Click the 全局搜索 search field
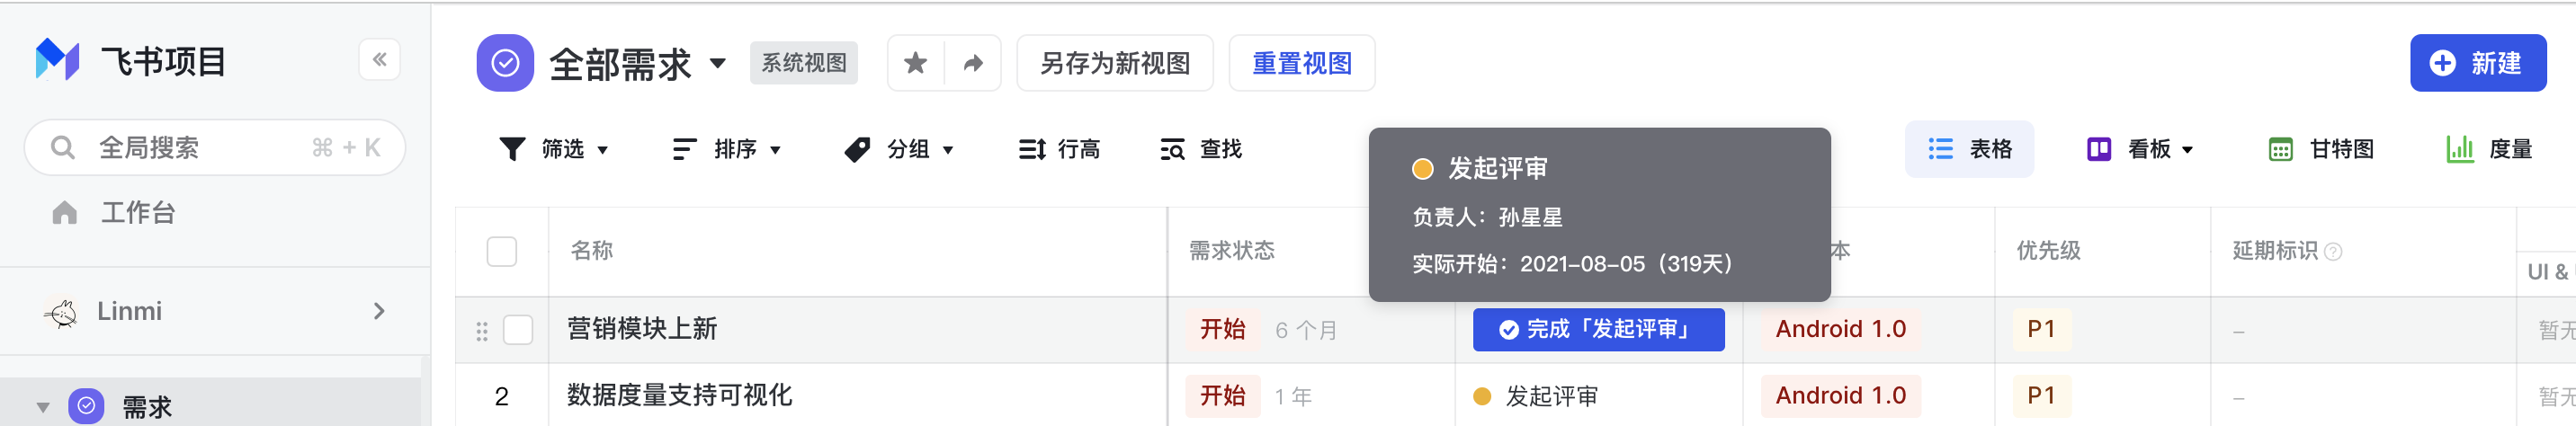The width and height of the screenshot is (2576, 426). click(x=215, y=148)
